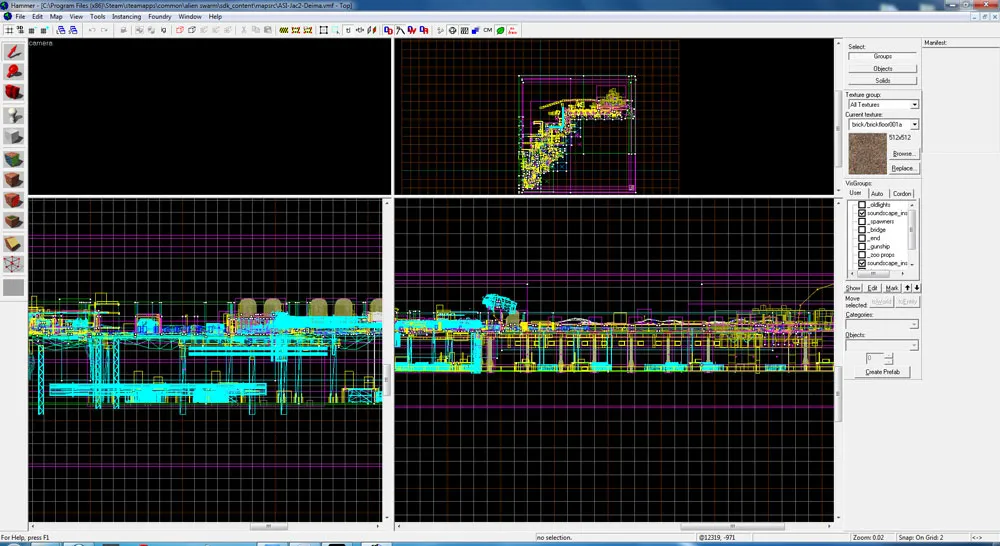Open the Categories dropdown
Image resolution: width=1000 pixels, height=546 pixels.
[914, 324]
